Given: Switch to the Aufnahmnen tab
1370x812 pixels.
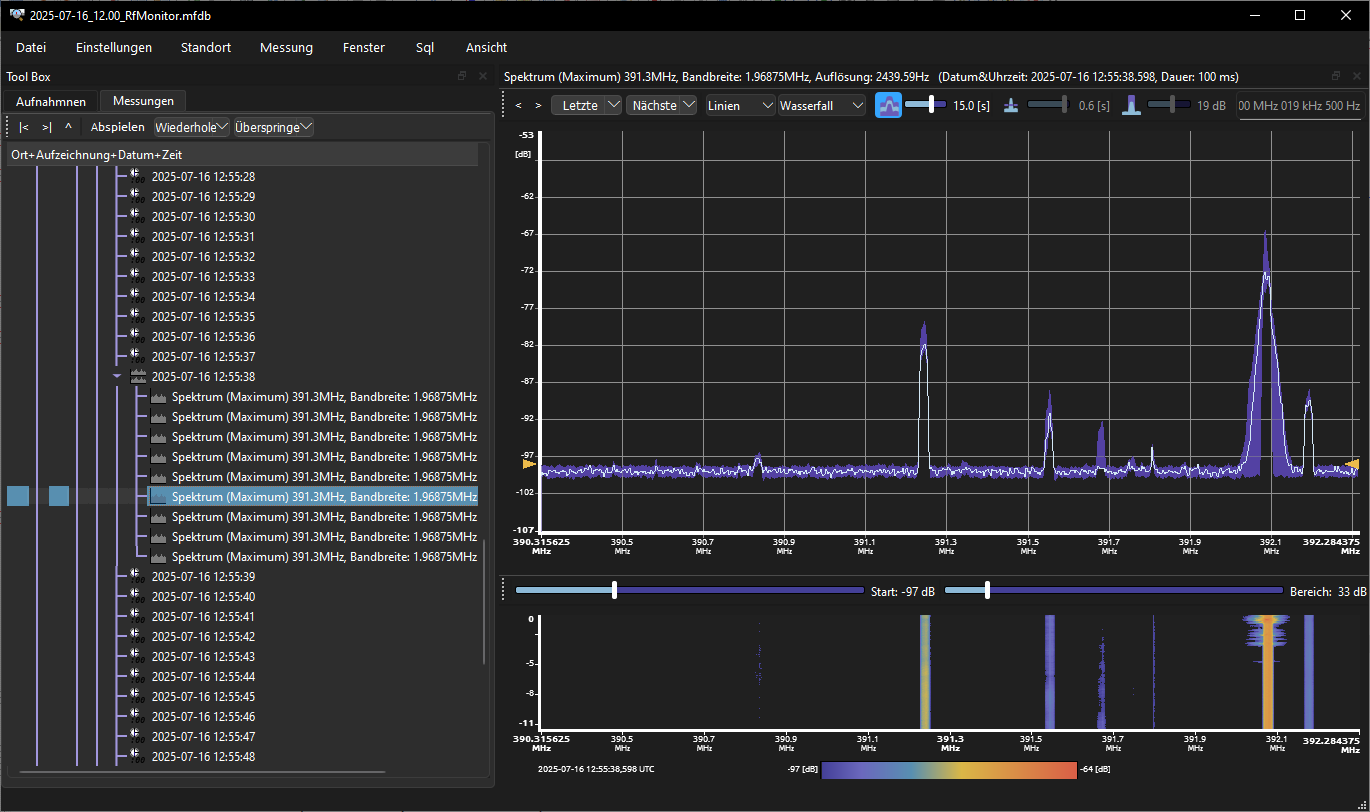Looking at the screenshot, I should 50,101.
